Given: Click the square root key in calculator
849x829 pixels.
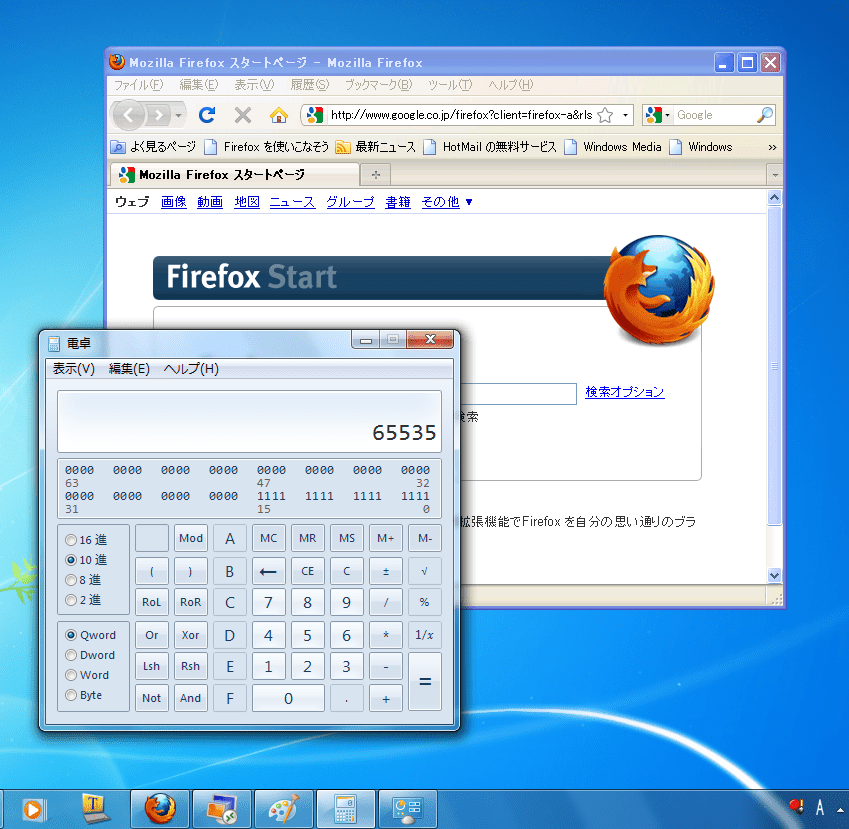Looking at the screenshot, I should 424,571.
